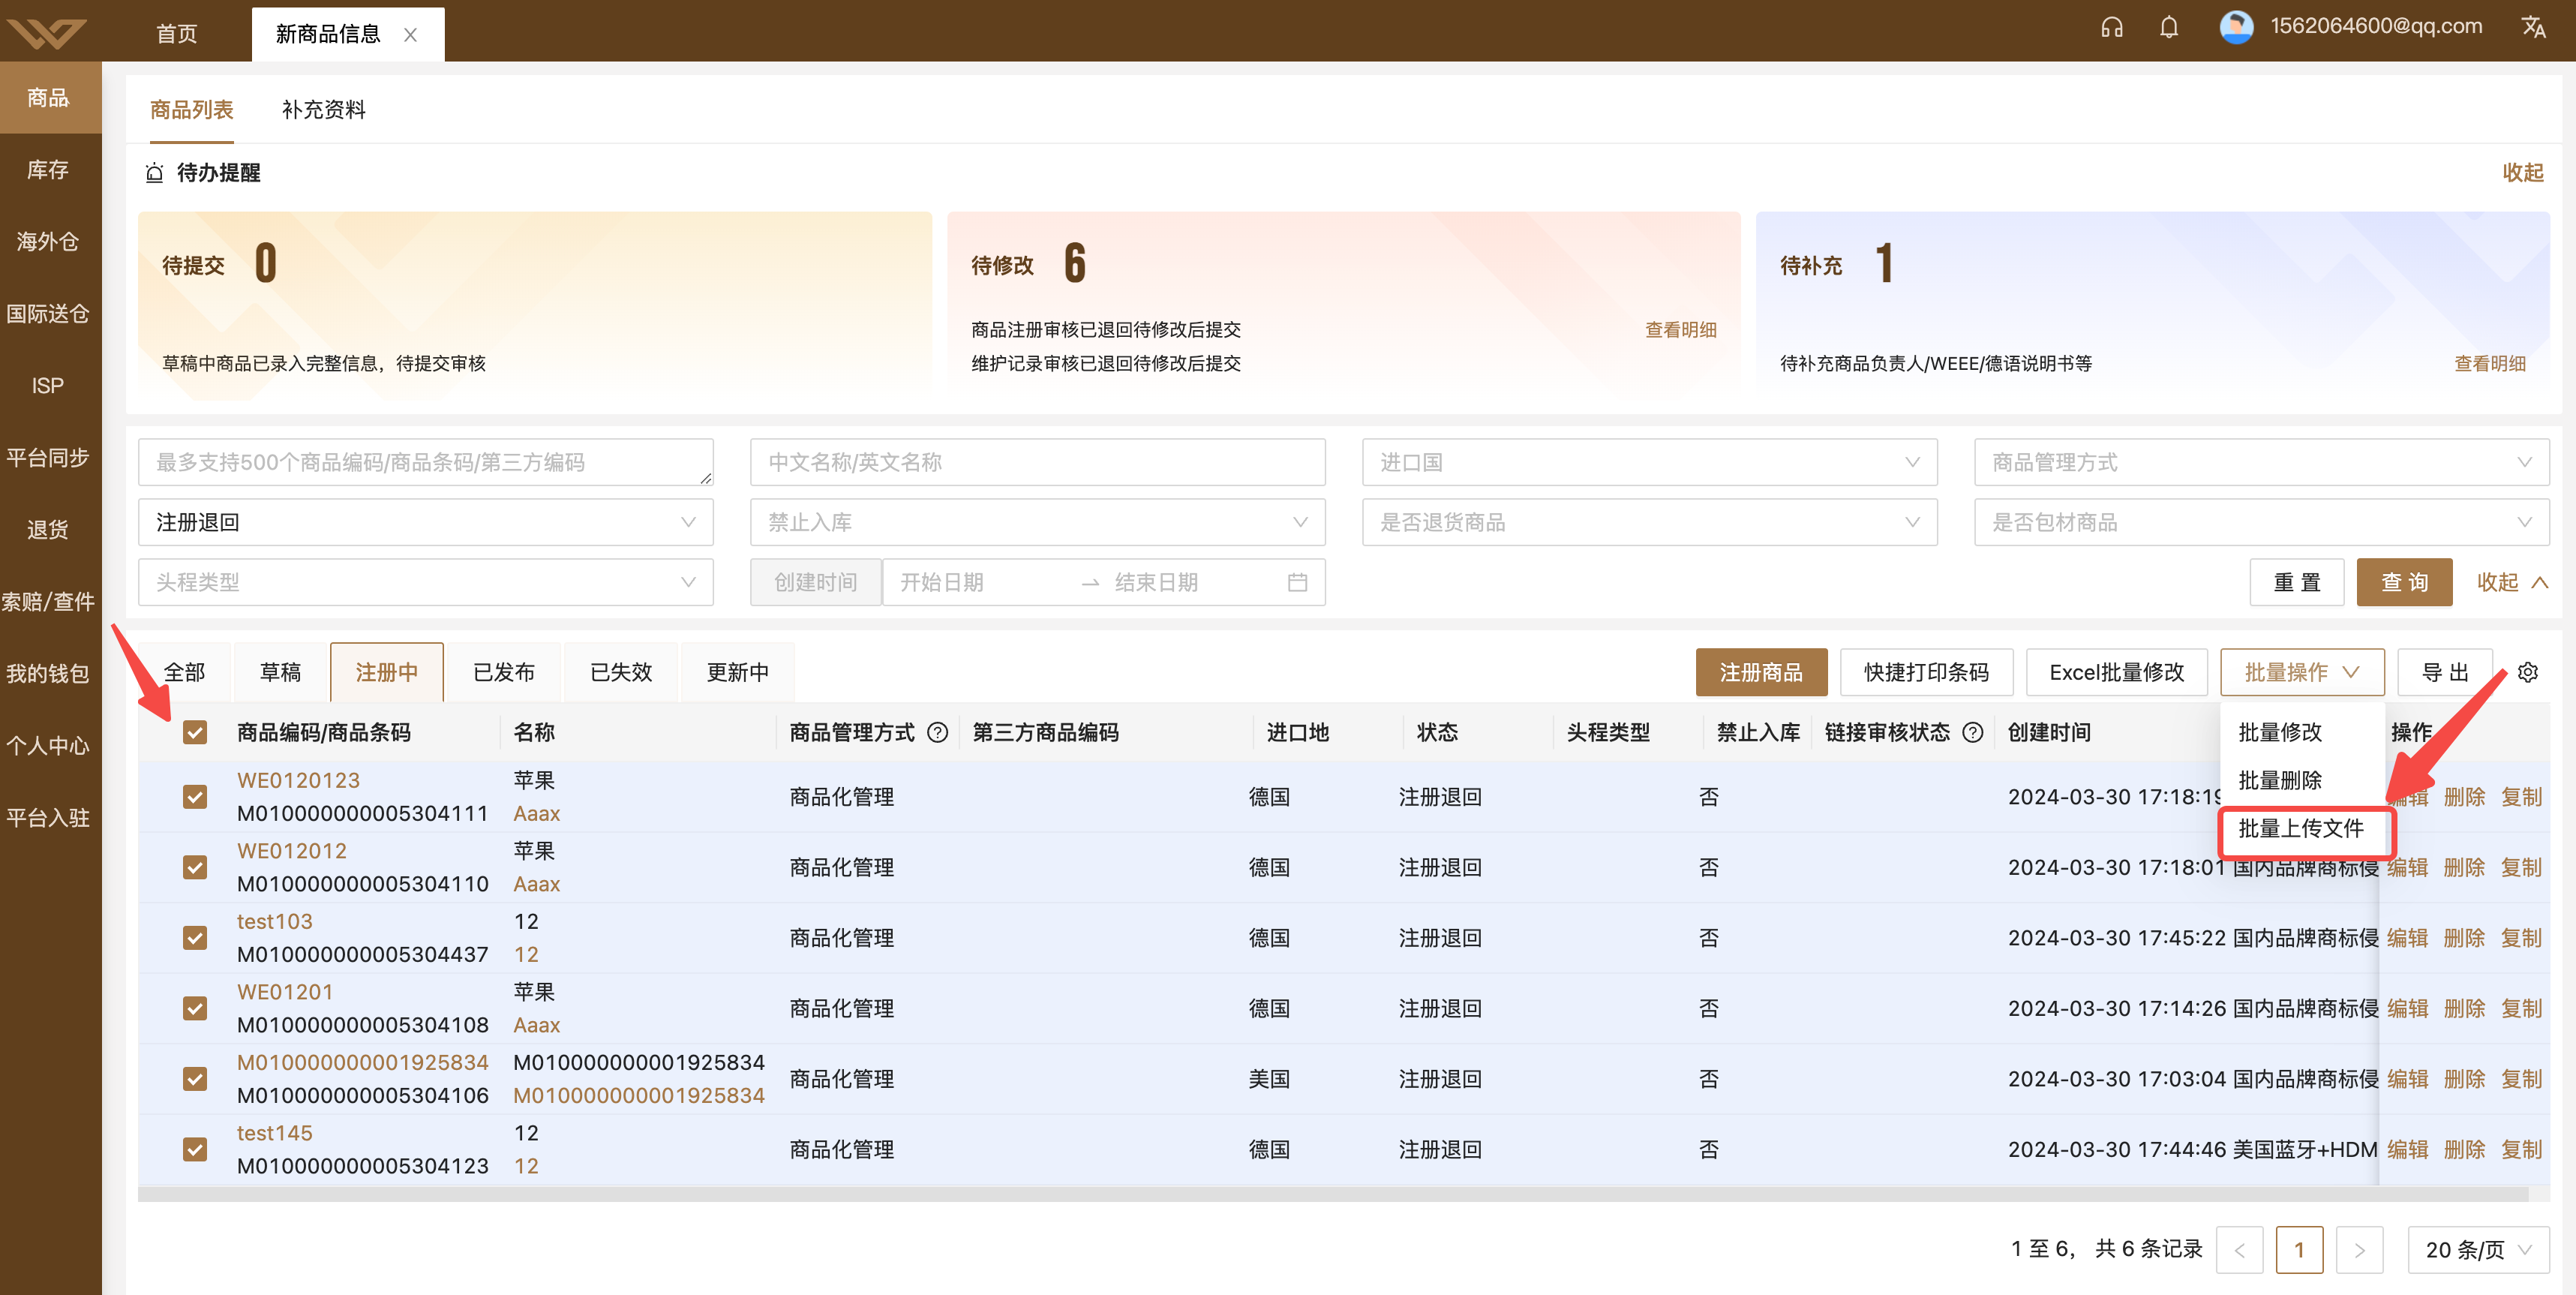This screenshot has width=2576, height=1295.
Task: Click 编辑 for the test103 row
Action: pyautogui.click(x=2407, y=937)
